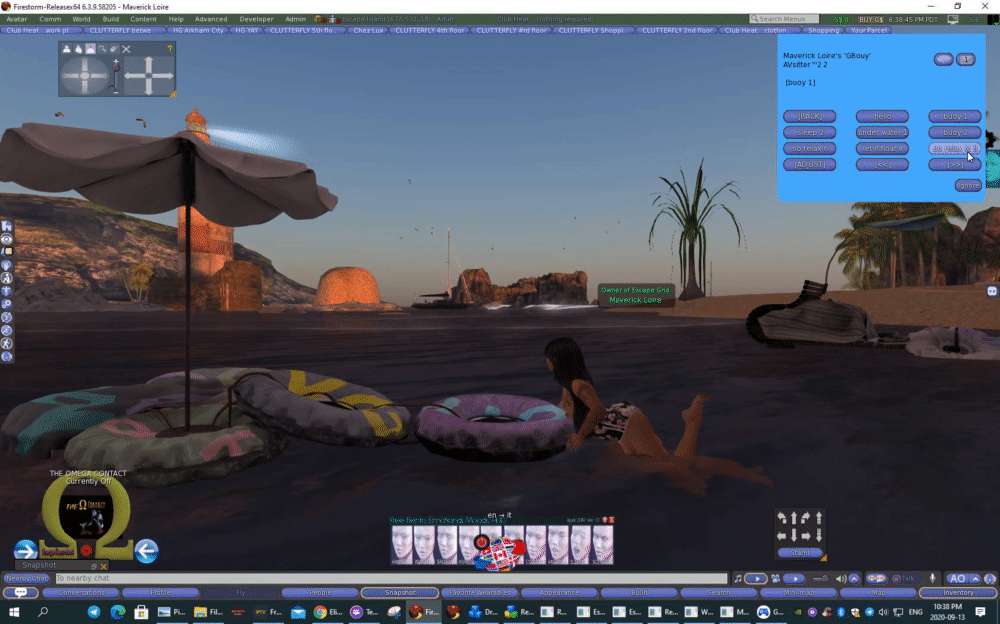Click the numbered 1 chiclet button
The width and height of the screenshot is (1000, 624).
click(x=966, y=59)
